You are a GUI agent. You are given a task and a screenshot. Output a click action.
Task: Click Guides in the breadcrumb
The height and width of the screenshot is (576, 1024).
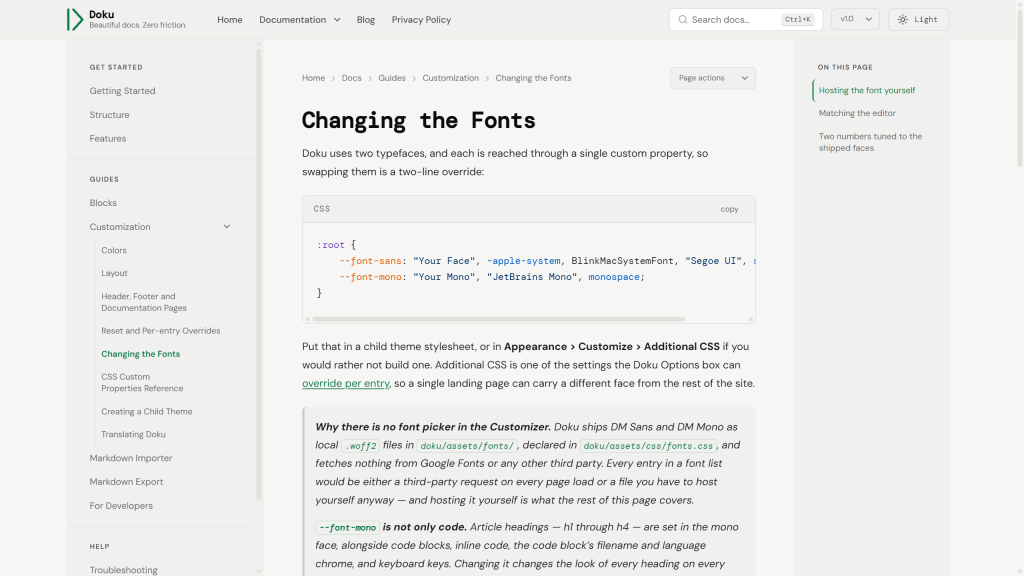point(392,78)
